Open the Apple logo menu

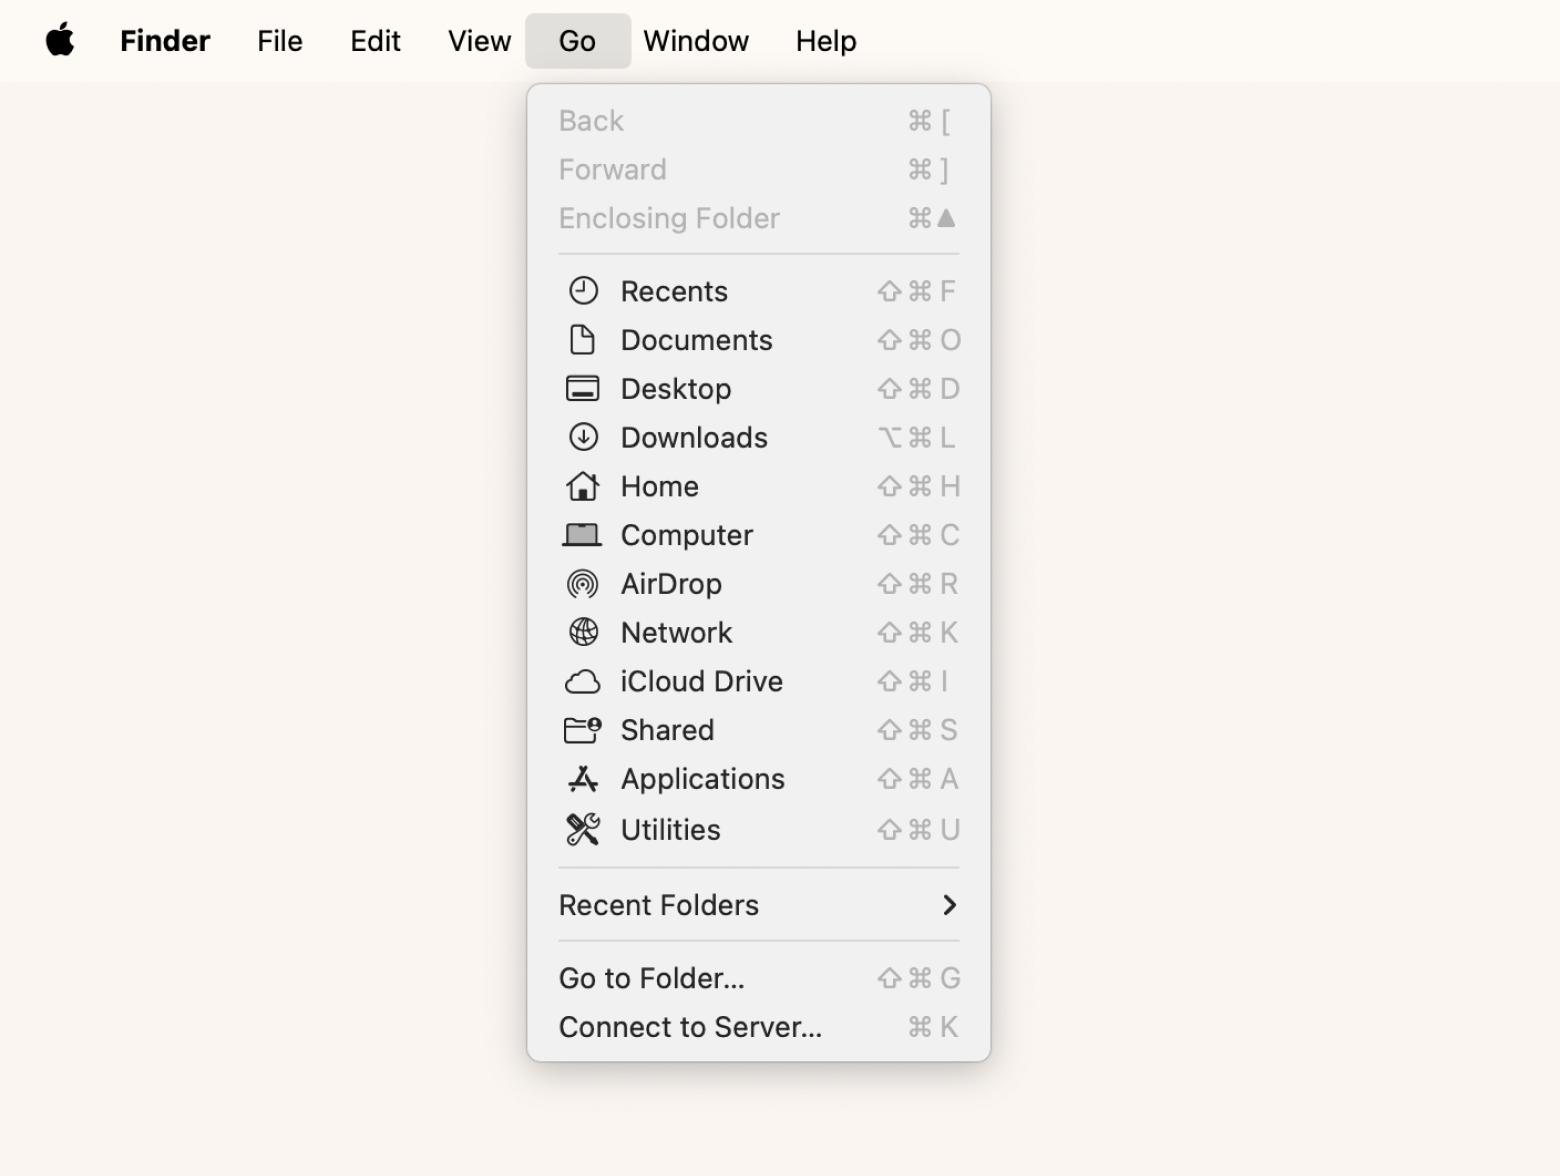coord(60,41)
